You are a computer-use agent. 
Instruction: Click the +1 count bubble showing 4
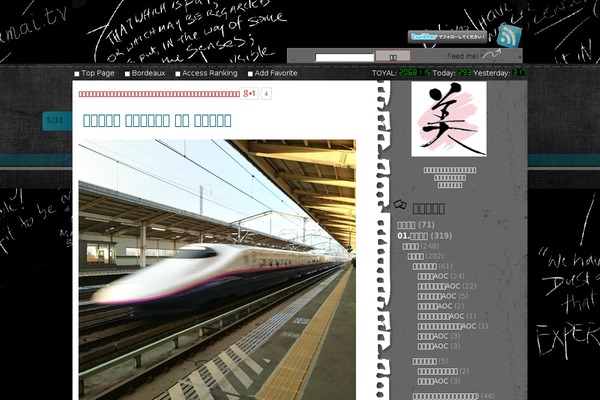[266, 94]
